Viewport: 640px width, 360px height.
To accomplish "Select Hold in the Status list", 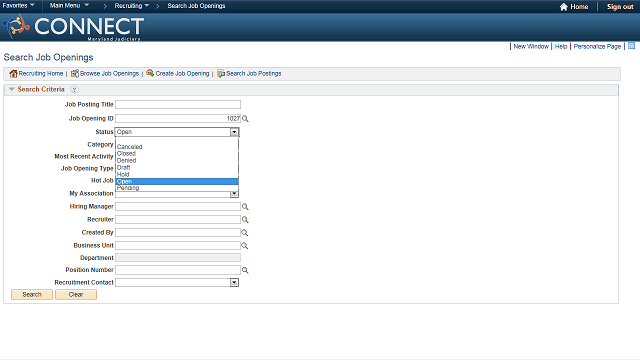I will click(x=177, y=174).
